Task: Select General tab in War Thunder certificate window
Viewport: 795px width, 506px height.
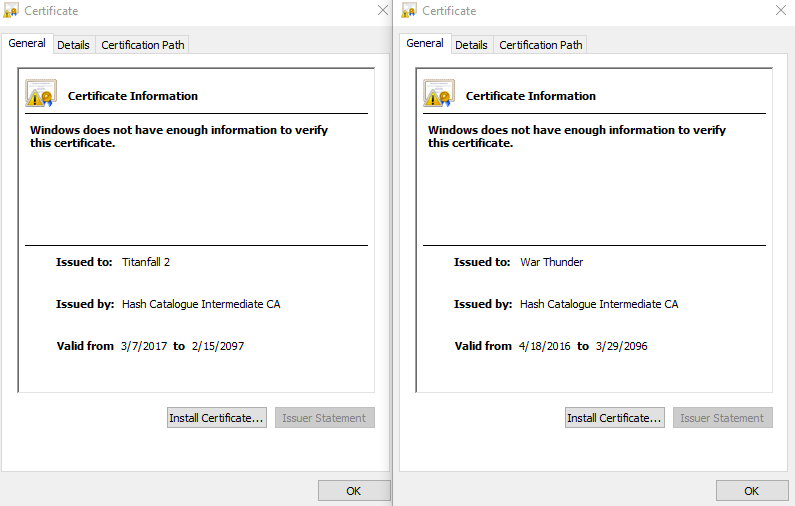Action: (x=425, y=44)
